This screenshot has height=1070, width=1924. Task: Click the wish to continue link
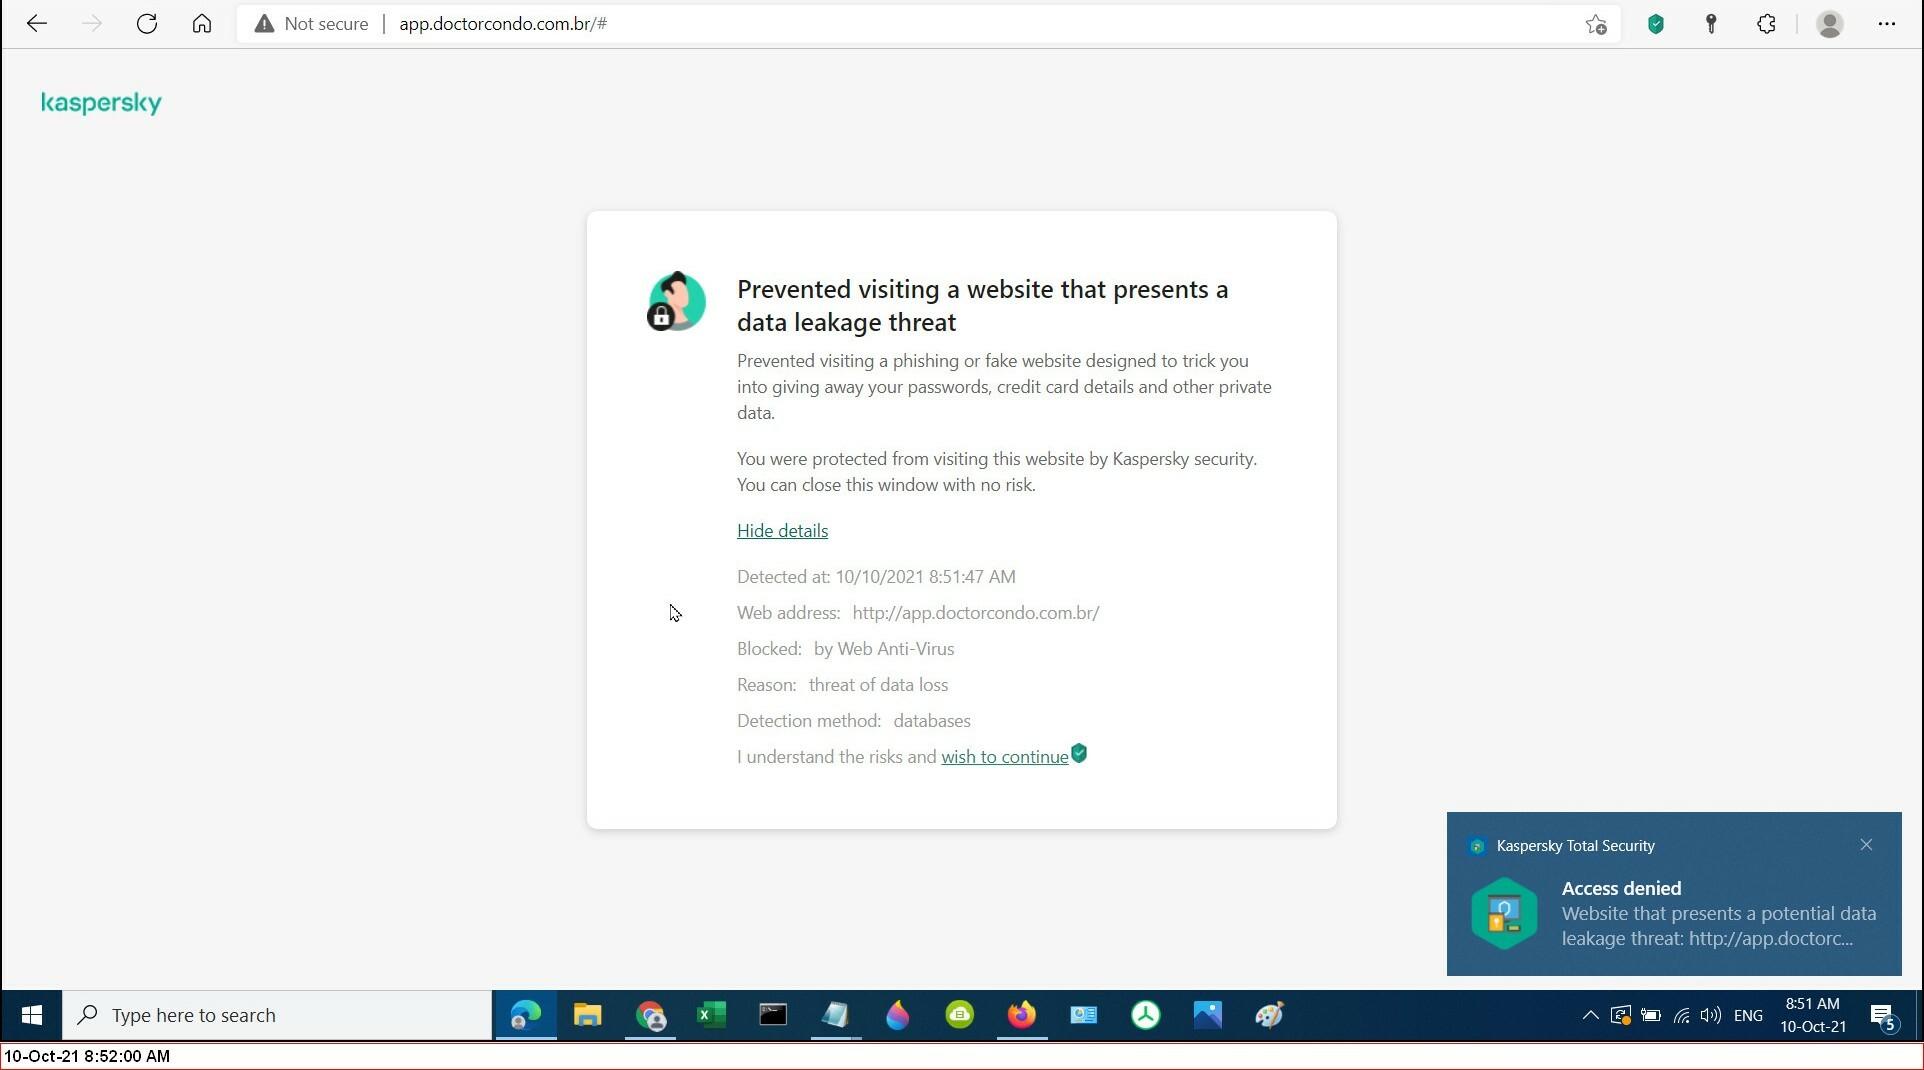click(1005, 757)
